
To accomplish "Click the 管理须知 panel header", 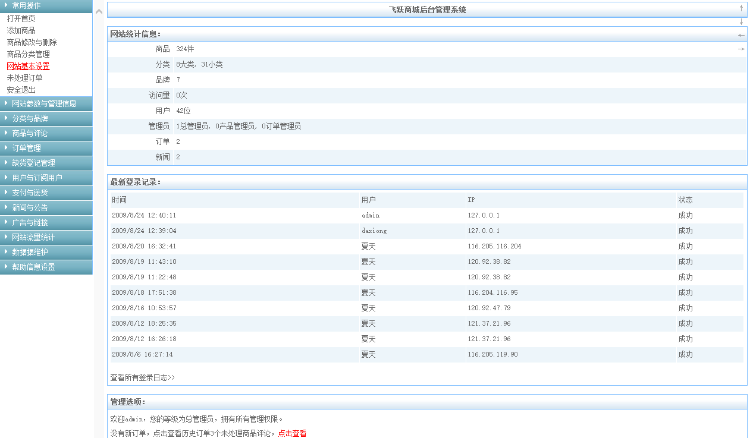I will [427, 402].
